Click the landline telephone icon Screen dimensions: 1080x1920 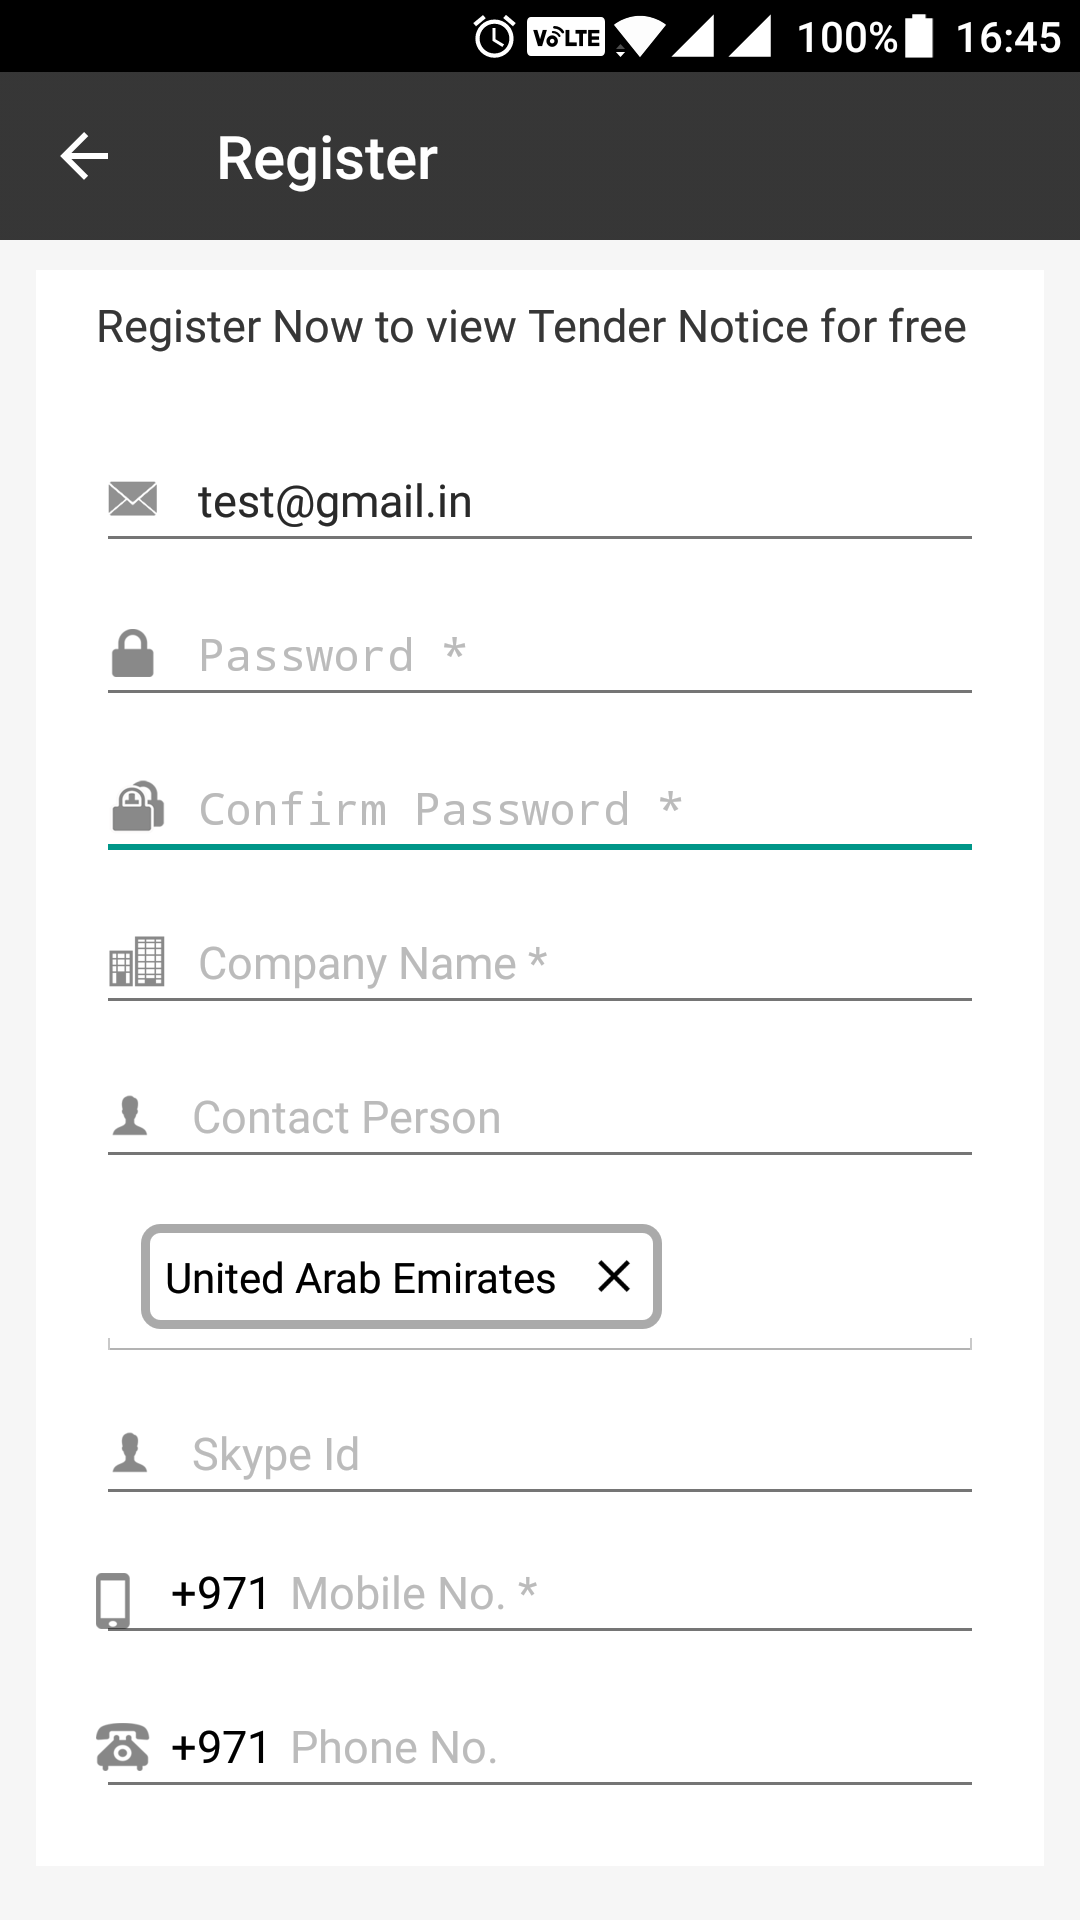pyautogui.click(x=122, y=1747)
